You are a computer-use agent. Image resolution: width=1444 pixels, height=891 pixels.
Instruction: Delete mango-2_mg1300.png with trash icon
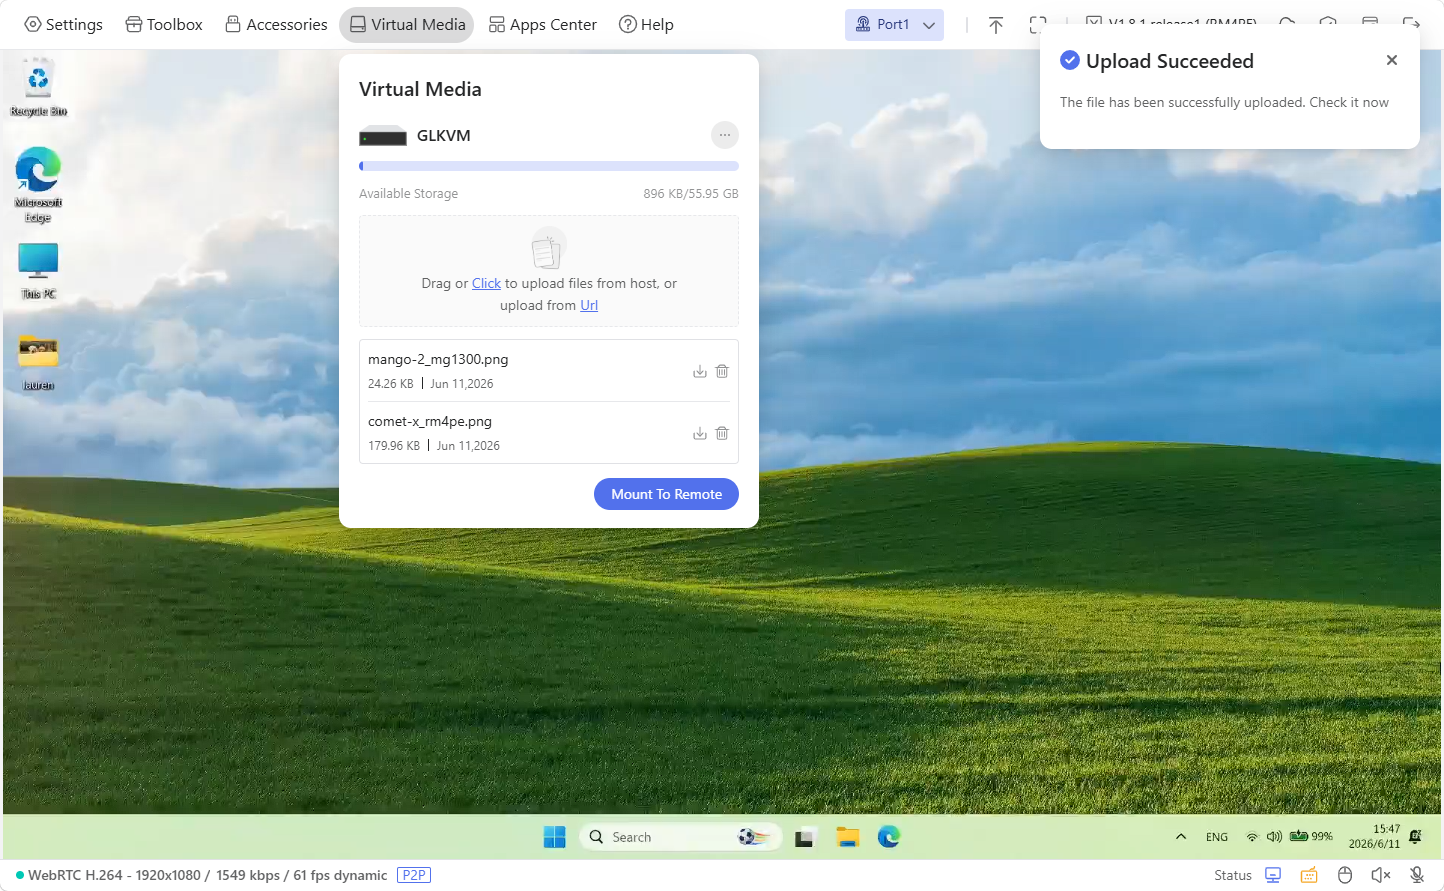pyautogui.click(x=722, y=371)
